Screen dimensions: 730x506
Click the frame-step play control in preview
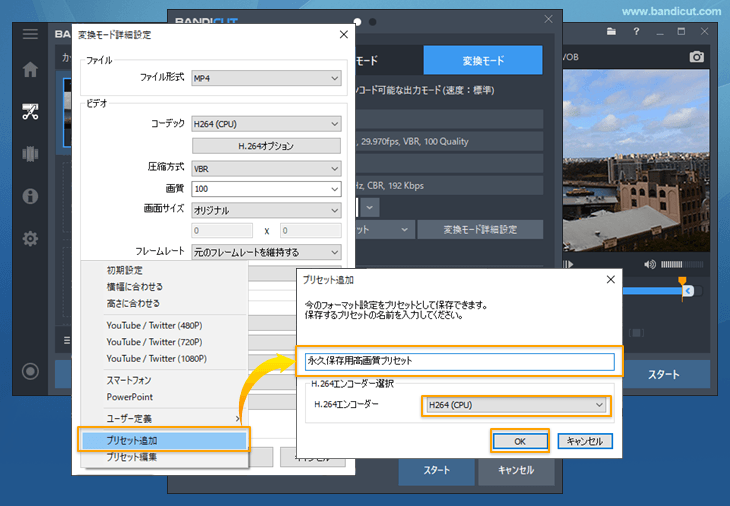point(568,264)
